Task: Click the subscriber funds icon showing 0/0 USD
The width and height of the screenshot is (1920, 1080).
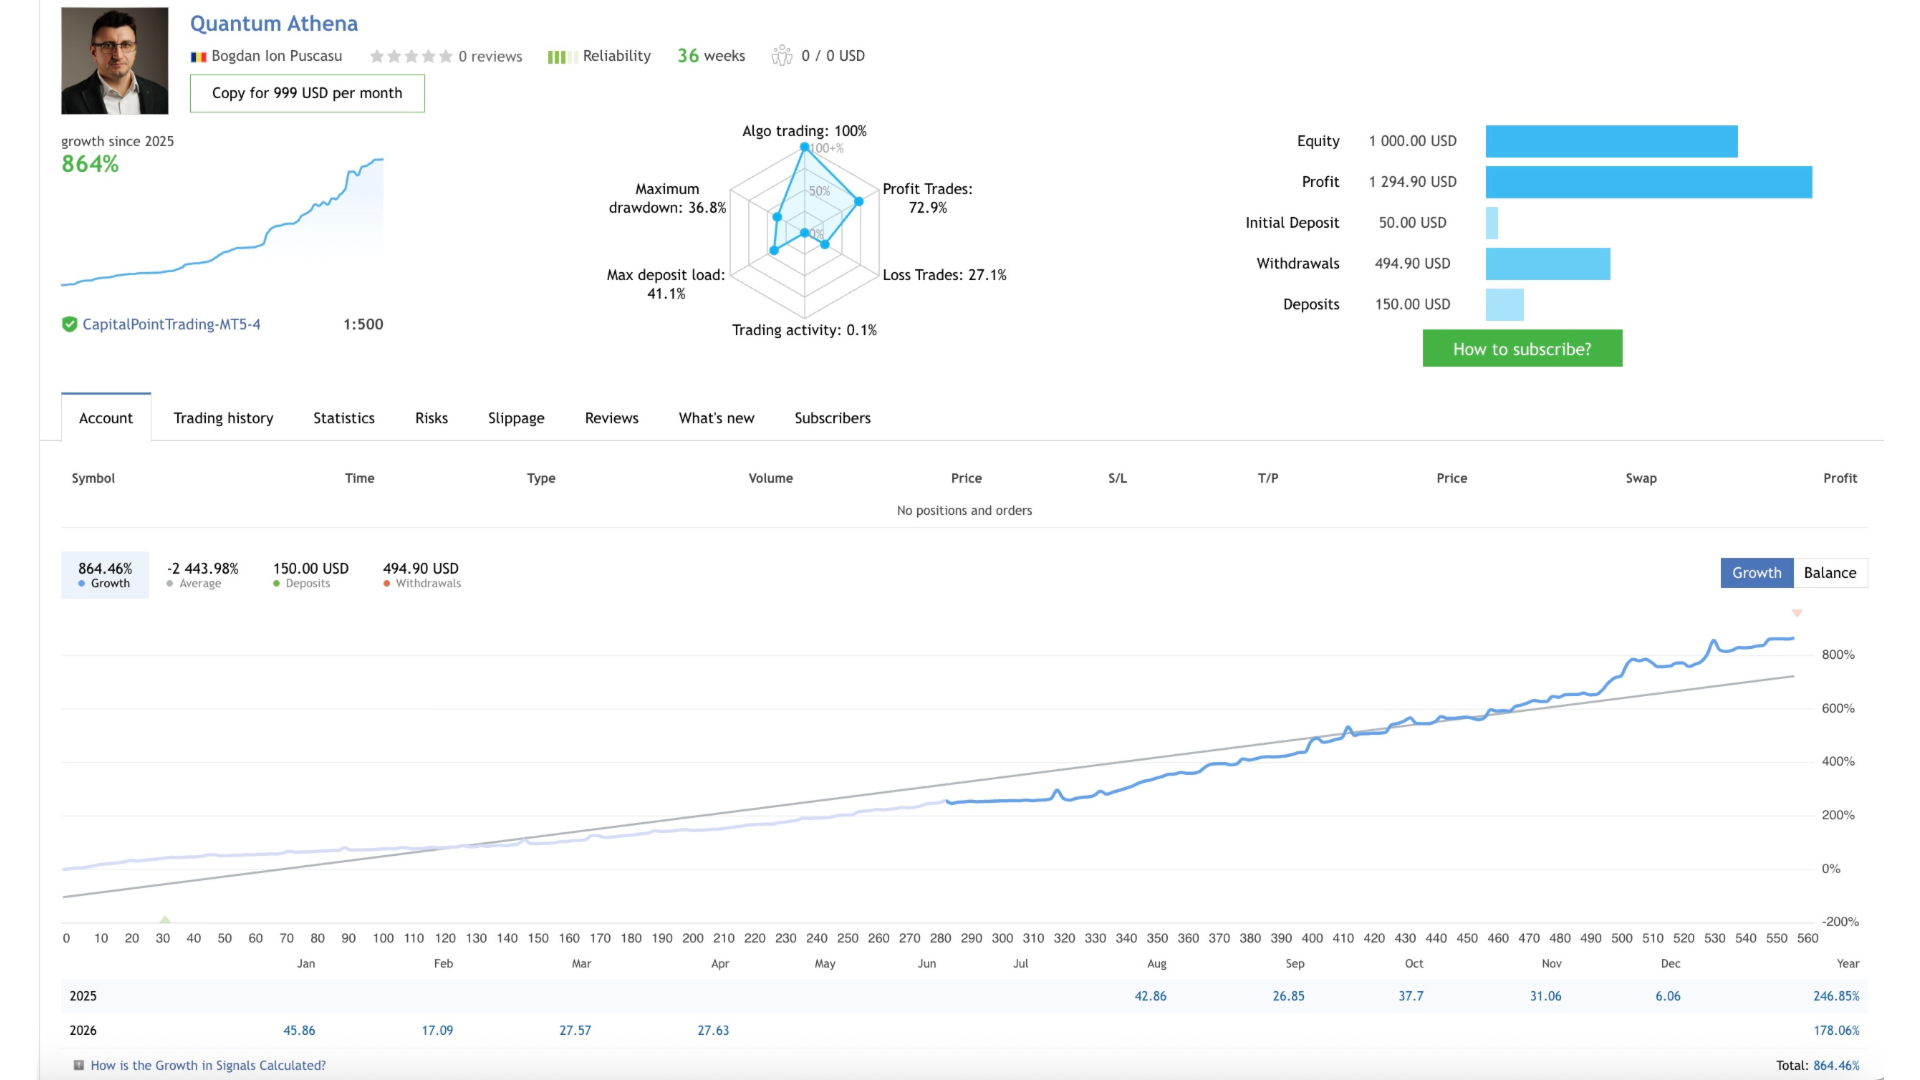Action: pyautogui.click(x=782, y=56)
